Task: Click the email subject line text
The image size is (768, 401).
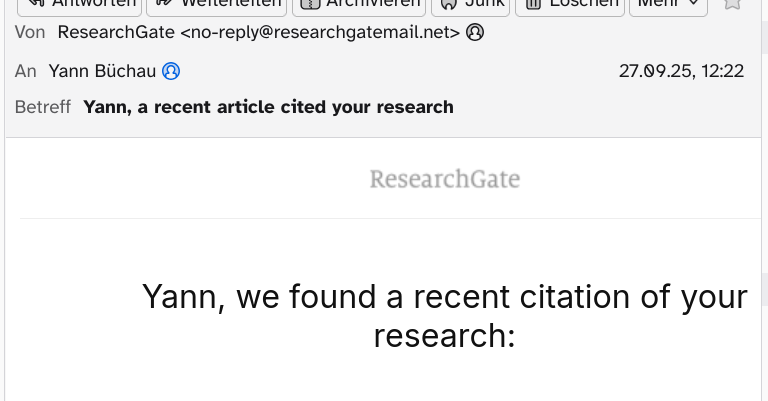Action: (x=268, y=107)
